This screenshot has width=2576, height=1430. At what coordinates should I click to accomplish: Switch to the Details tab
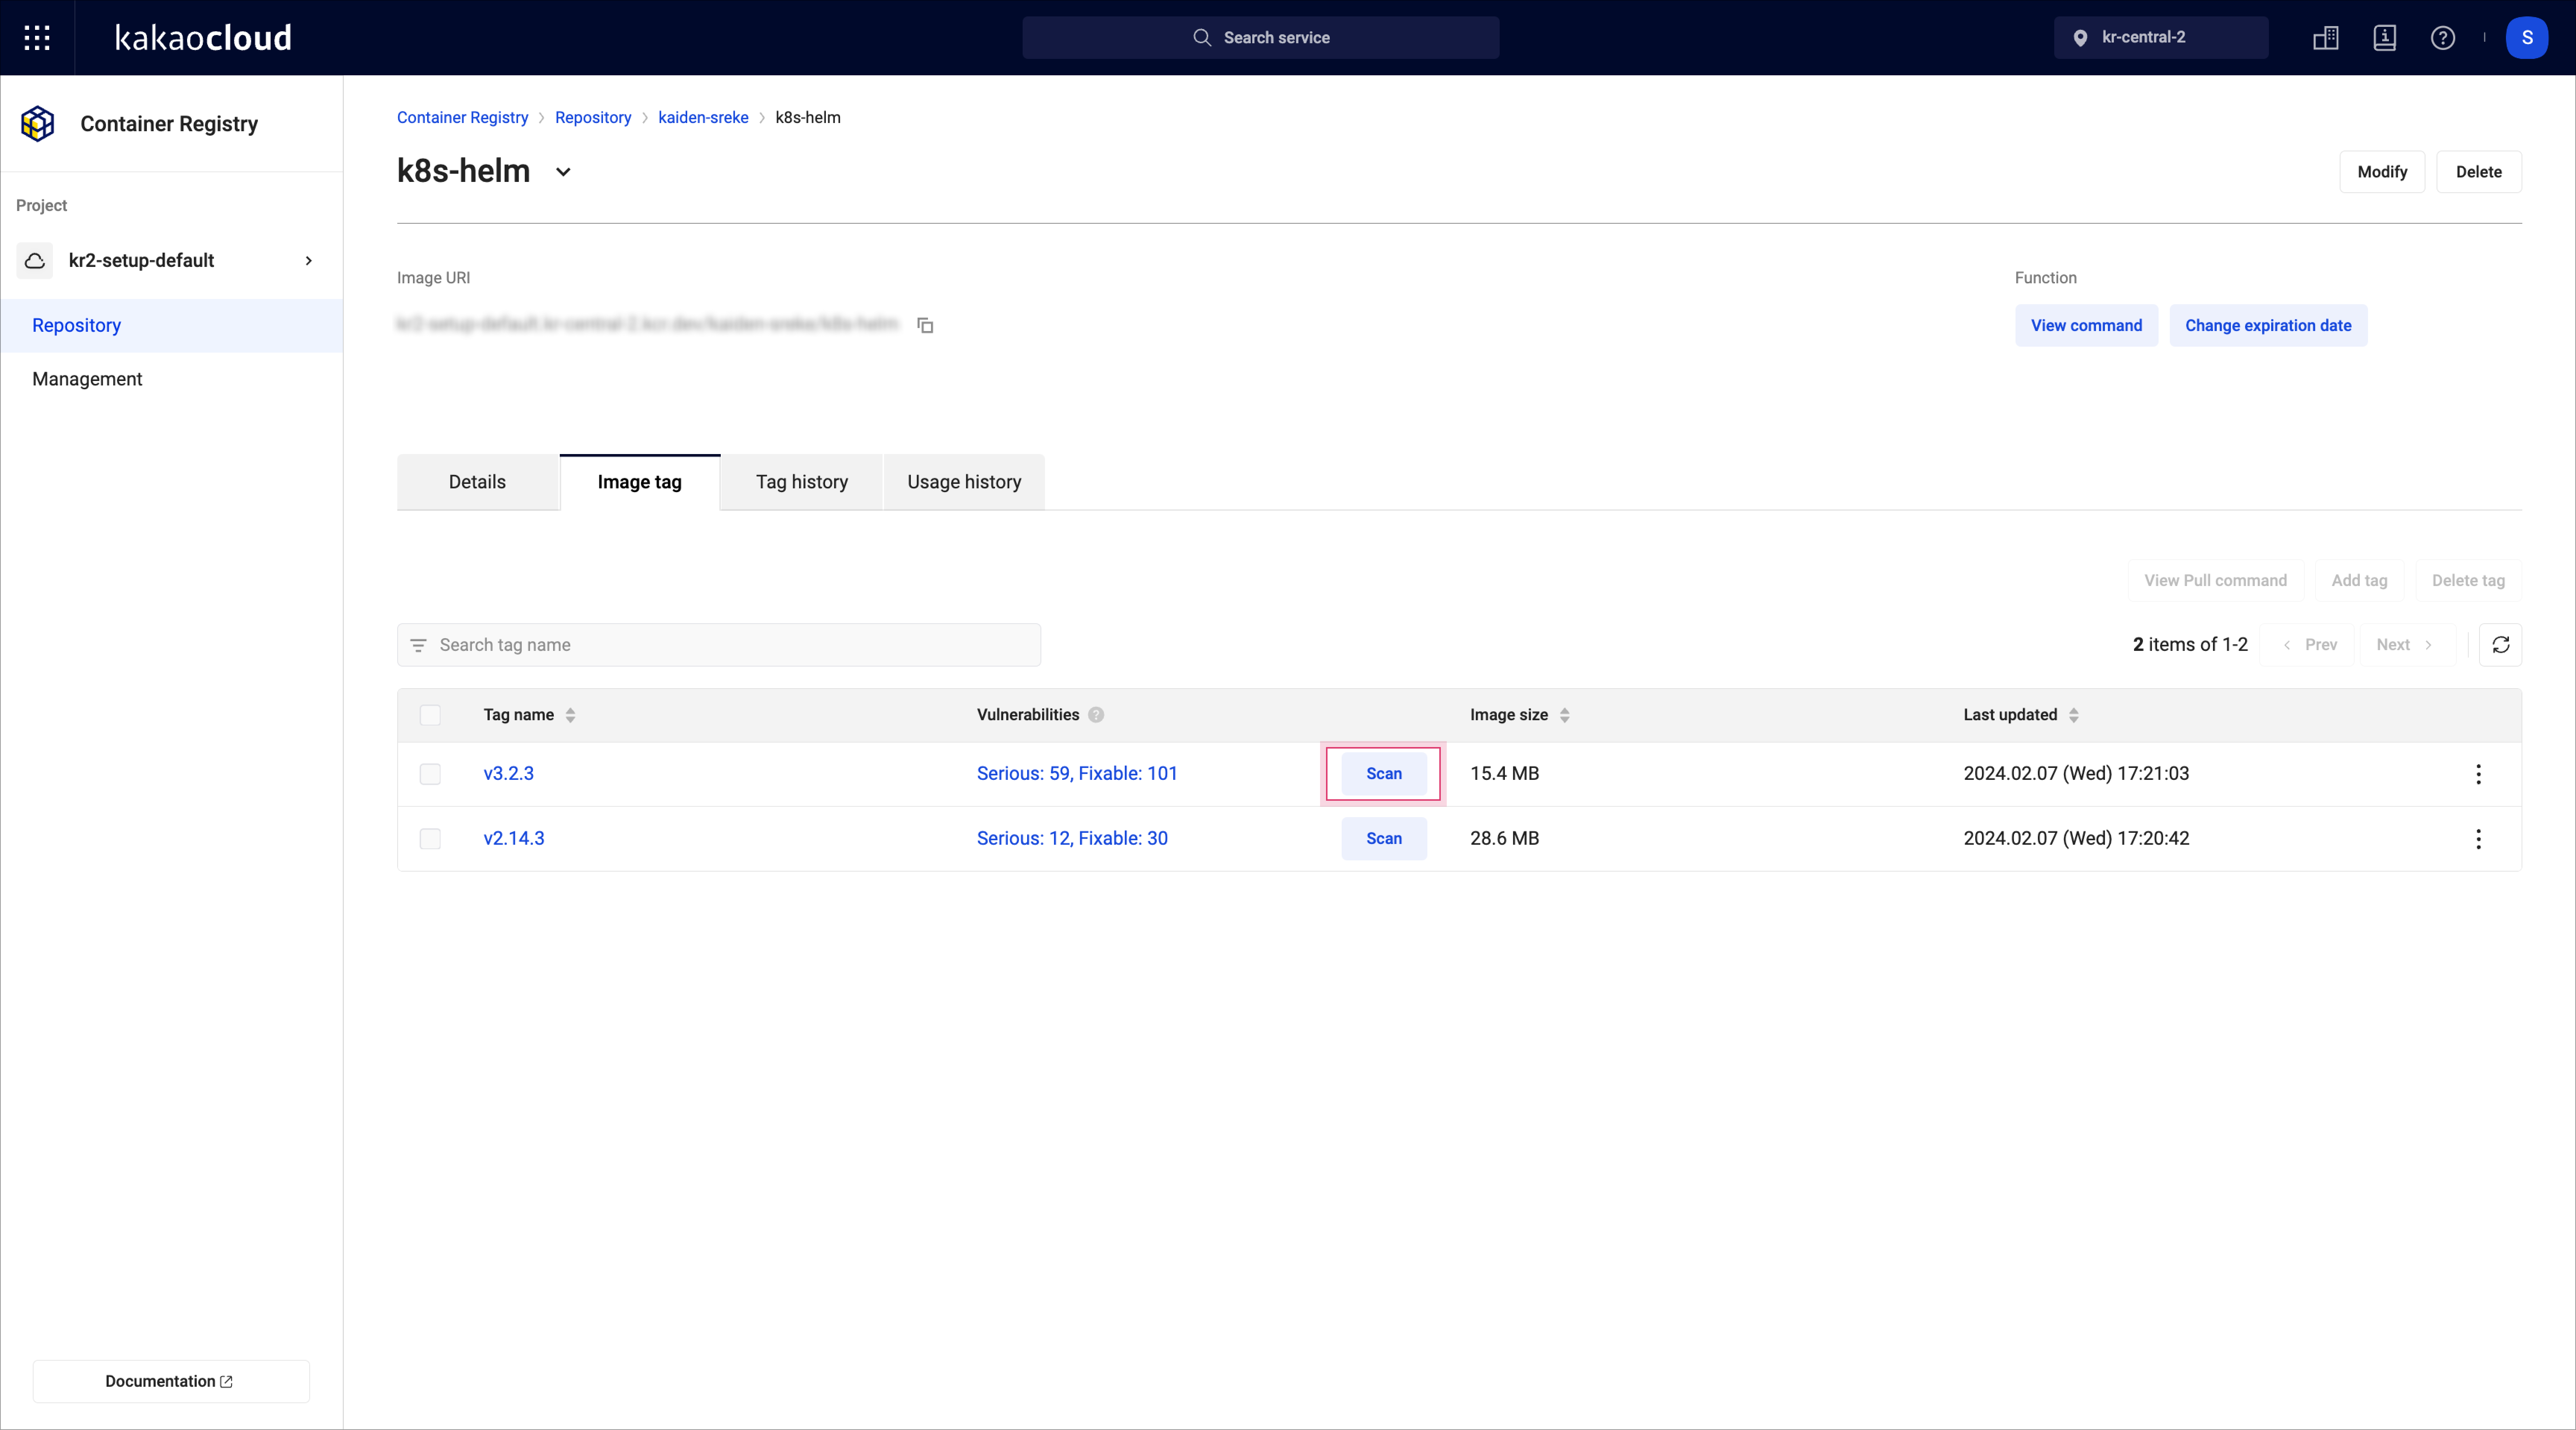point(478,482)
